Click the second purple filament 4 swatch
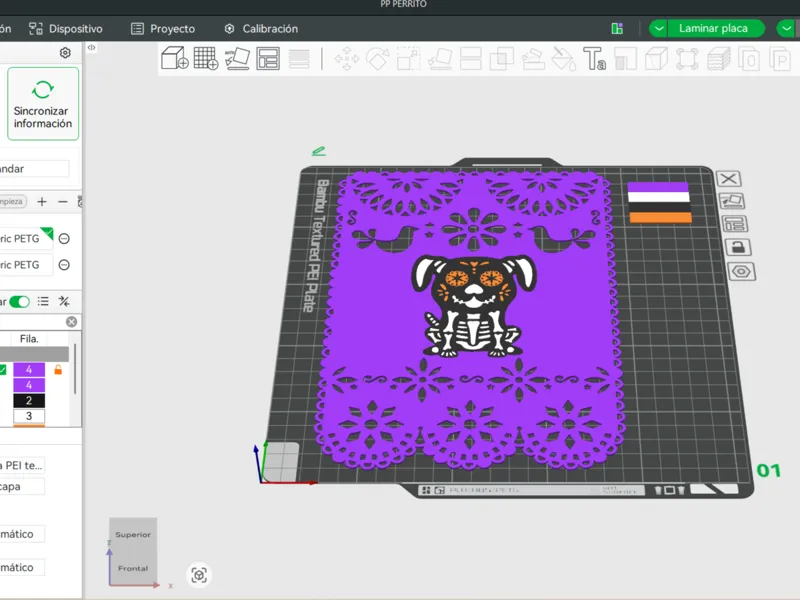800x600 pixels. coord(29,385)
